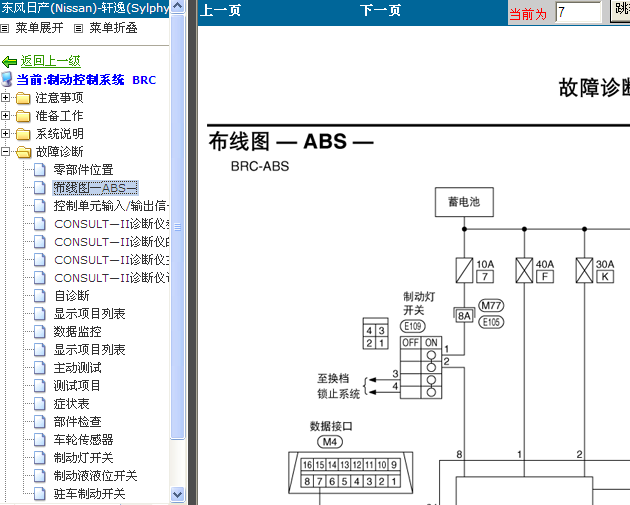This screenshot has width=630, height=505.
Task: Click the page icon next to 主动测试
Action: (39, 368)
